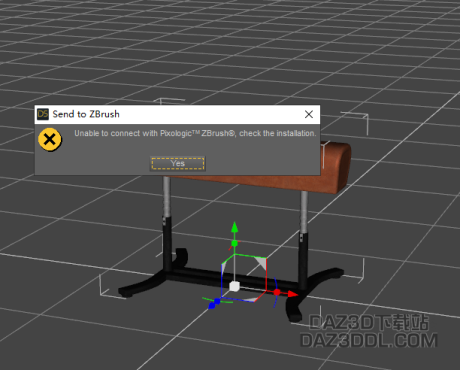
Task: Click Yes in the Send to ZBrush dialog
Action: click(178, 163)
